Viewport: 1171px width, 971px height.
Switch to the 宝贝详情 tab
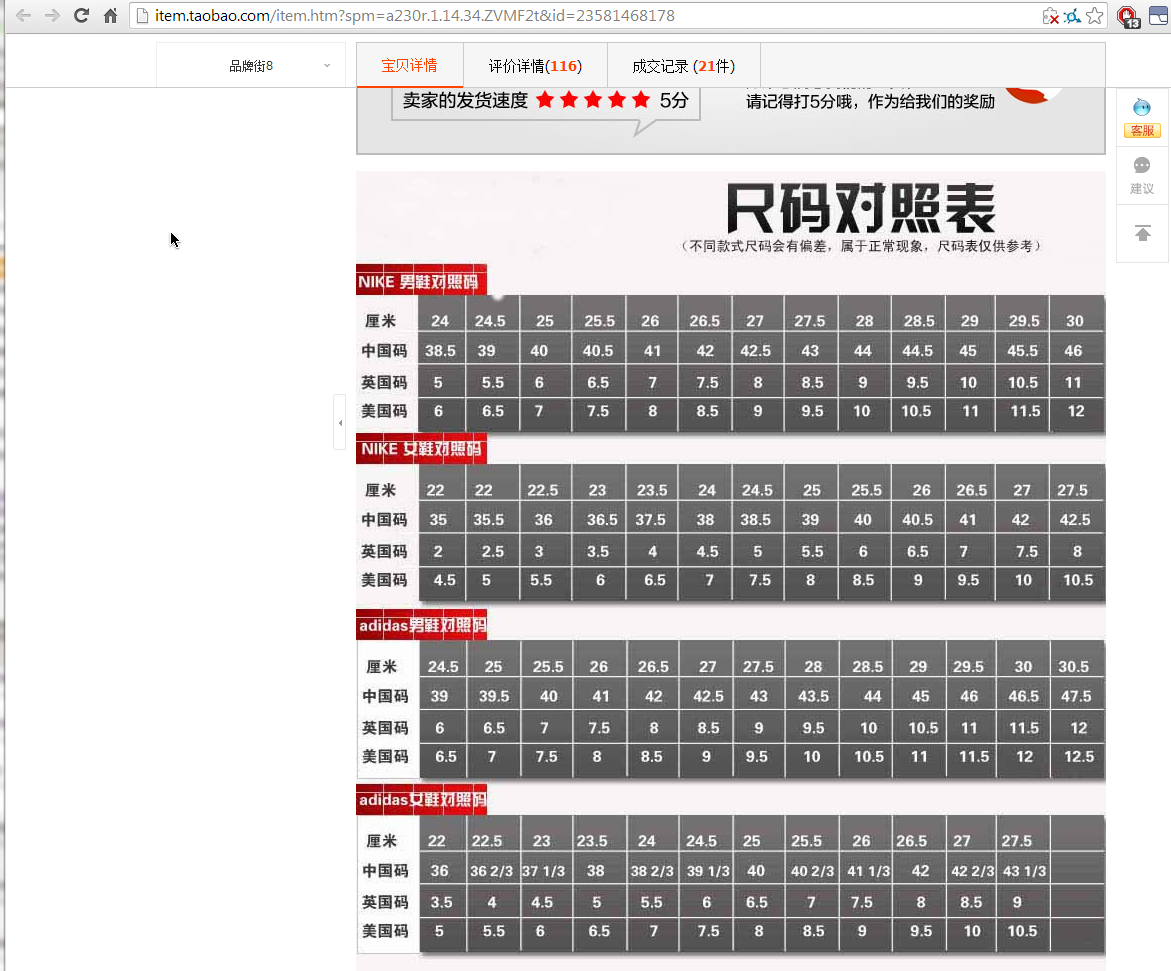409,65
